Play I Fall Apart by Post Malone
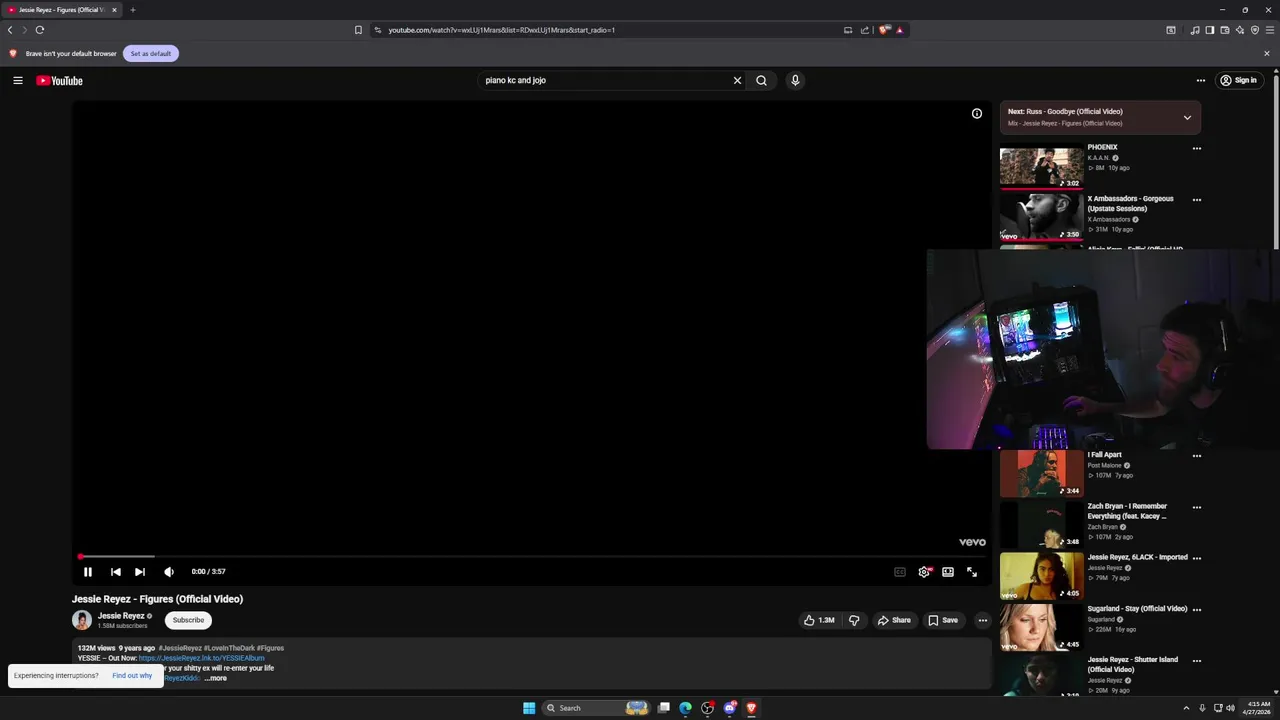This screenshot has width=1280, height=720. pos(1041,474)
